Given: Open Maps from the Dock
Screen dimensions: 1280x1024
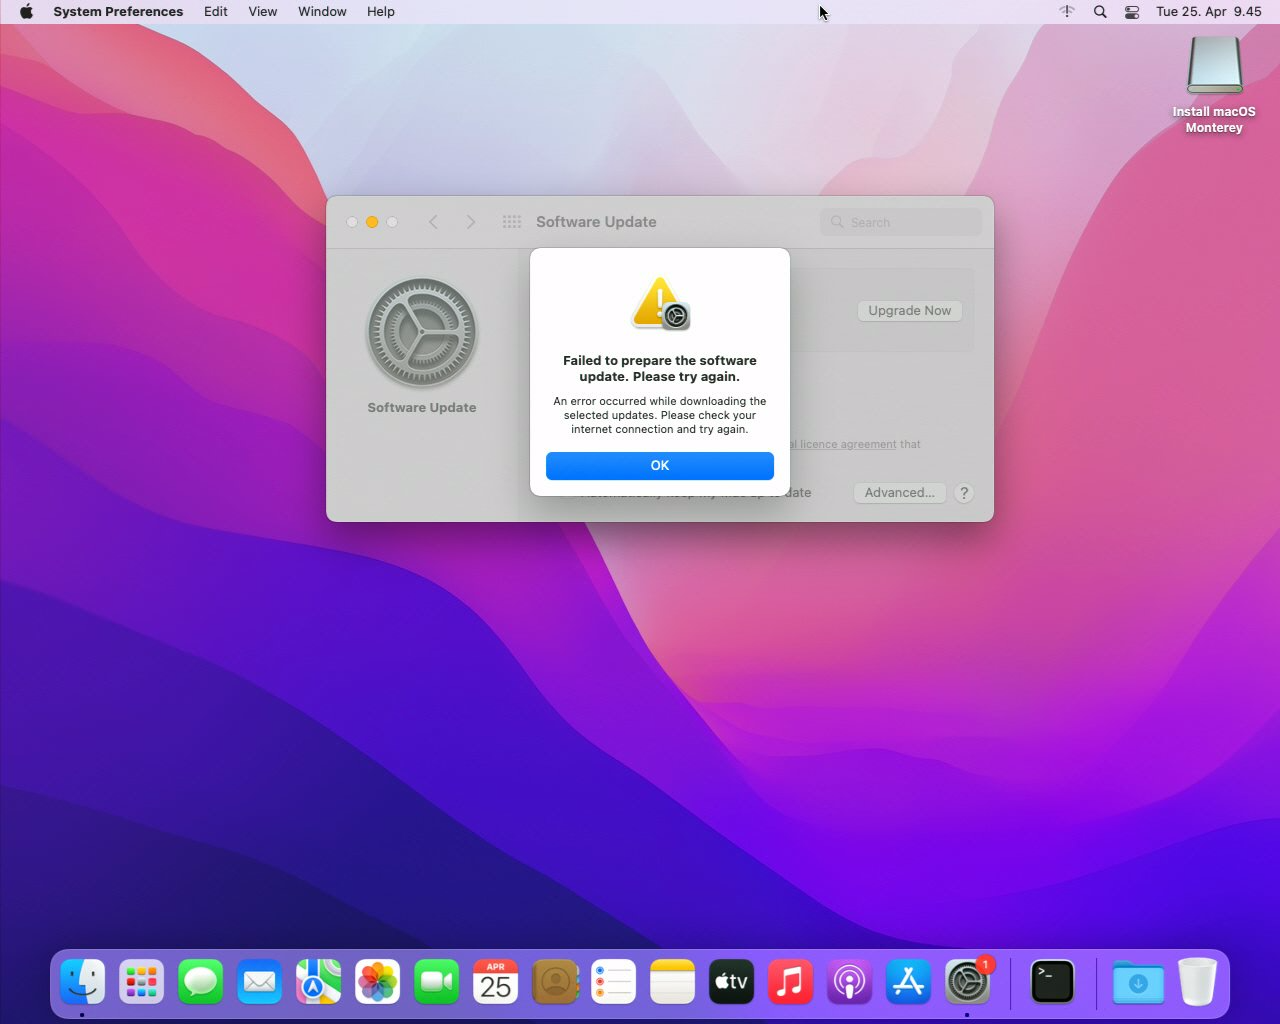Looking at the screenshot, I should coord(318,982).
